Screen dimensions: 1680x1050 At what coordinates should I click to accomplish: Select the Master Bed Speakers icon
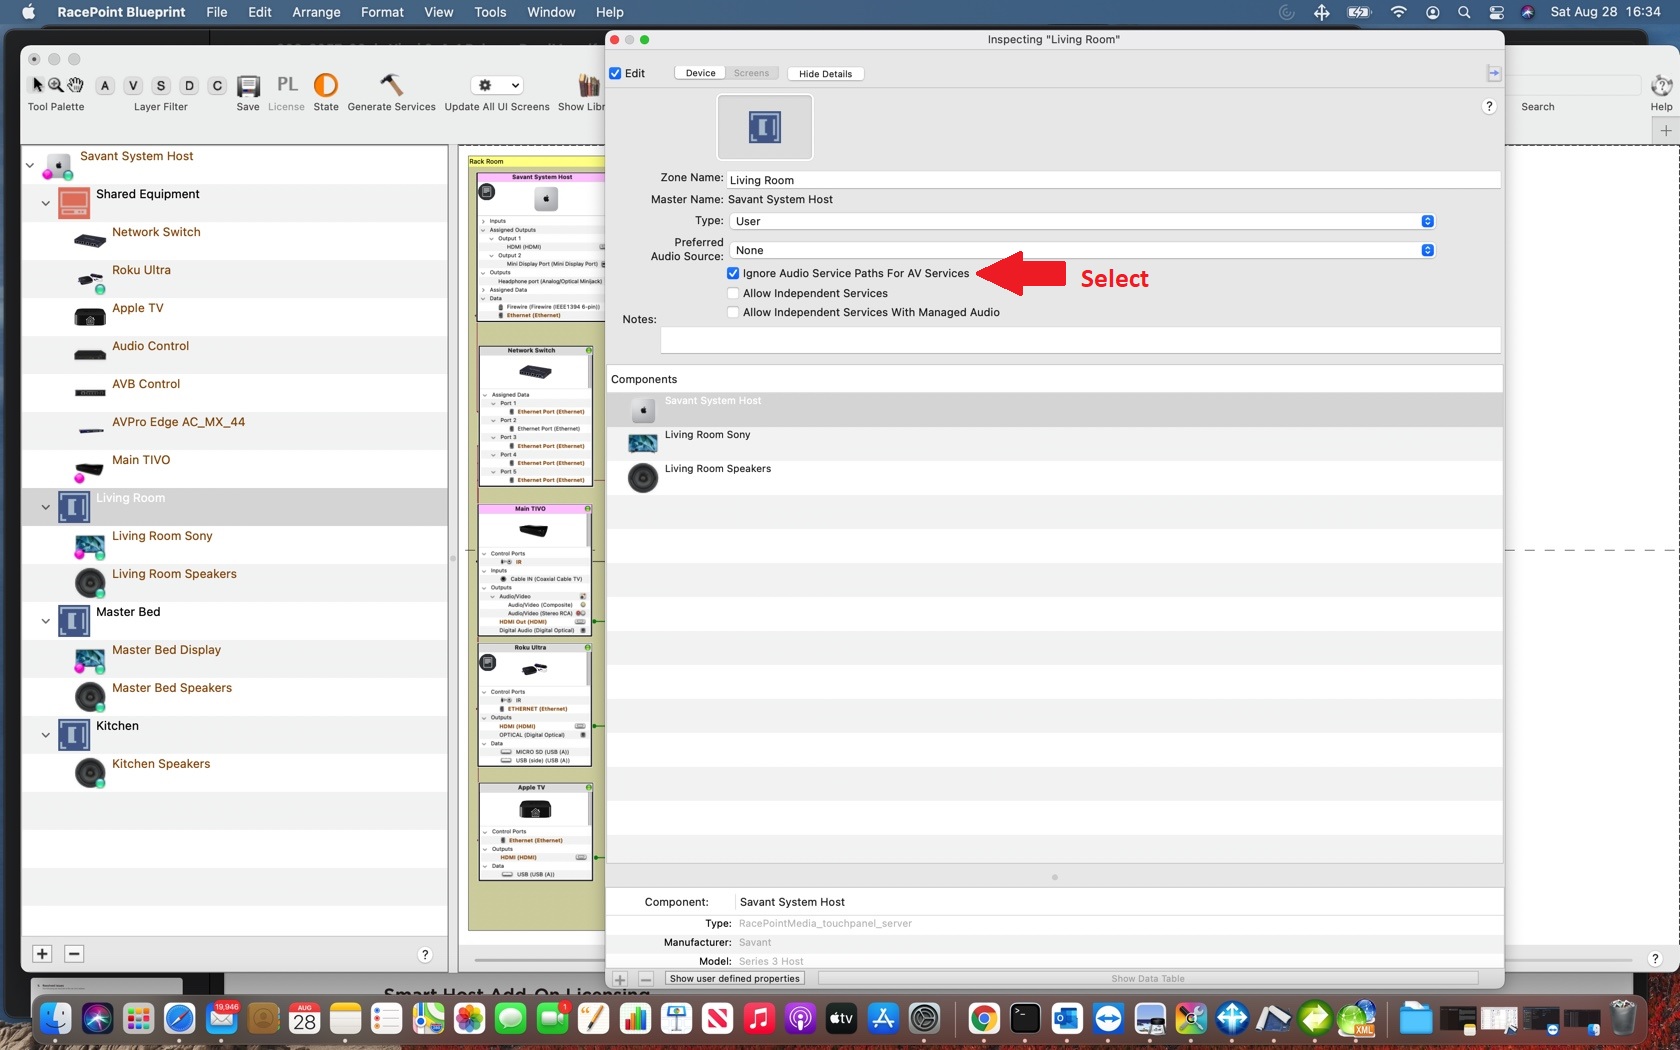coord(90,697)
